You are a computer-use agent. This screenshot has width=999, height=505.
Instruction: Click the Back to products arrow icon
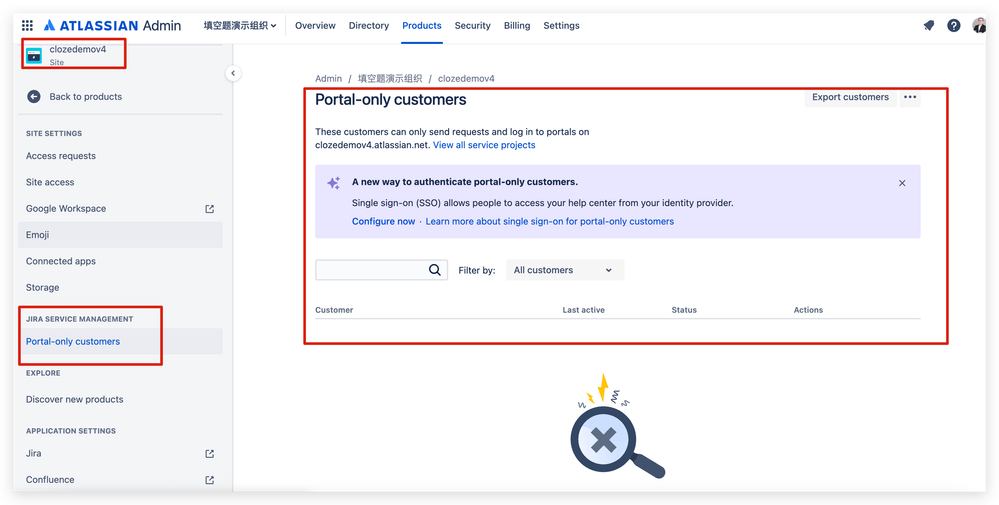coord(34,97)
